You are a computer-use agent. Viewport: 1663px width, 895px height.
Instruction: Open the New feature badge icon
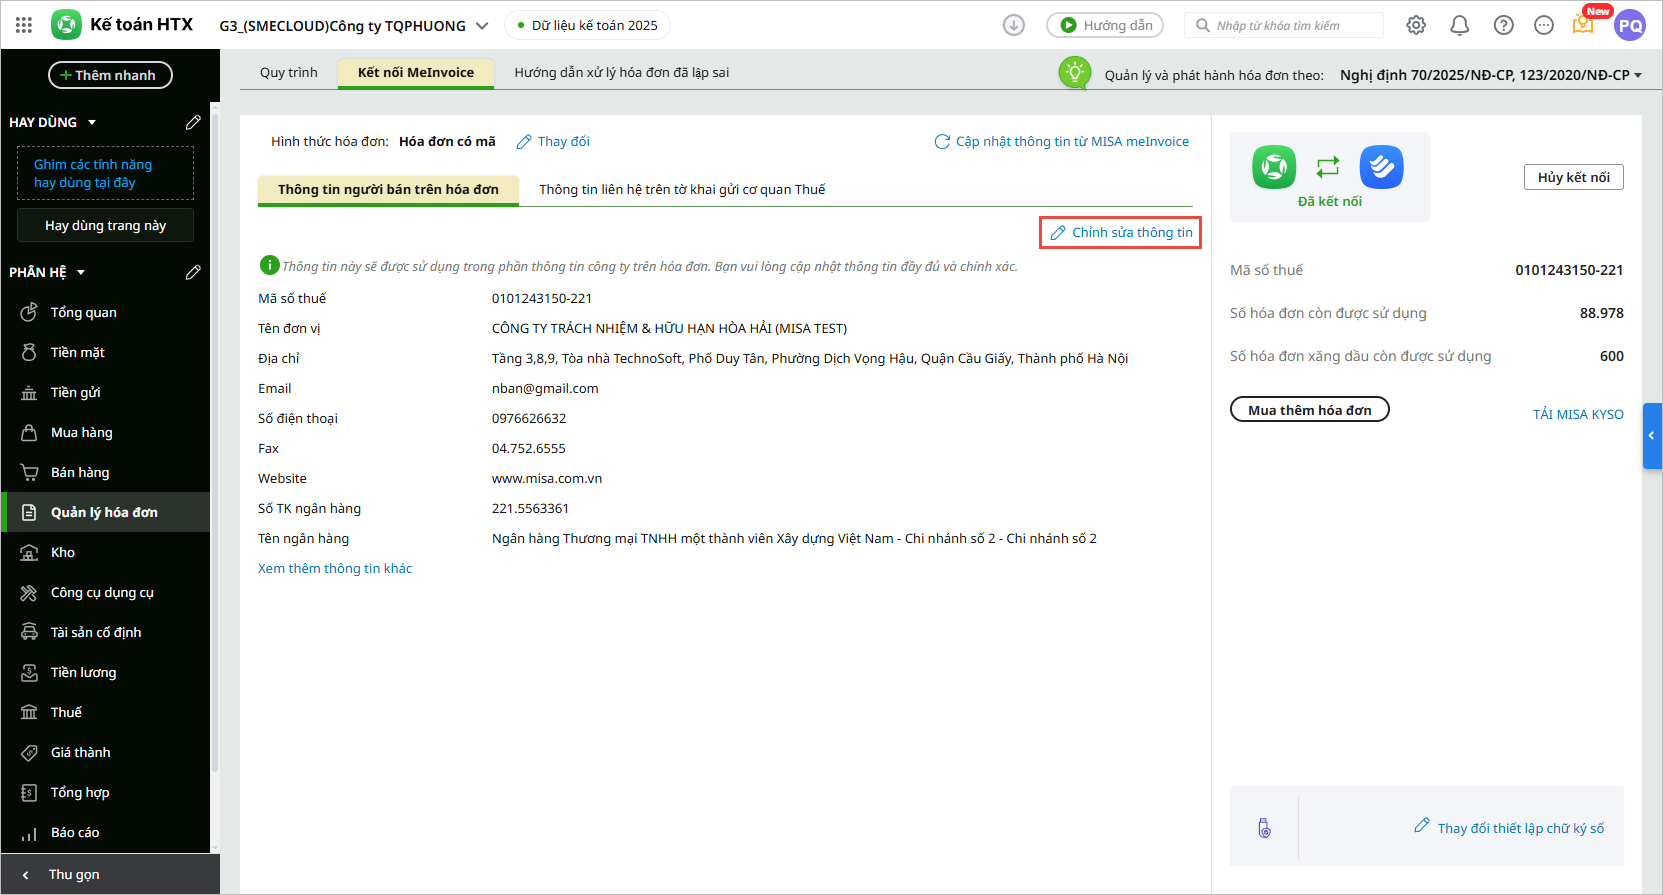[x=1584, y=23]
